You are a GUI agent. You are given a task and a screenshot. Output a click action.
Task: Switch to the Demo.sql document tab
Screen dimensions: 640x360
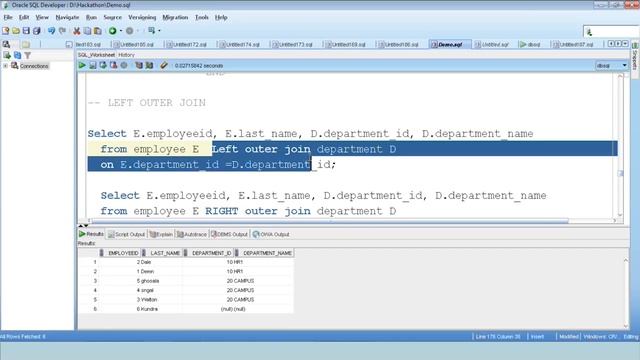pos(450,44)
